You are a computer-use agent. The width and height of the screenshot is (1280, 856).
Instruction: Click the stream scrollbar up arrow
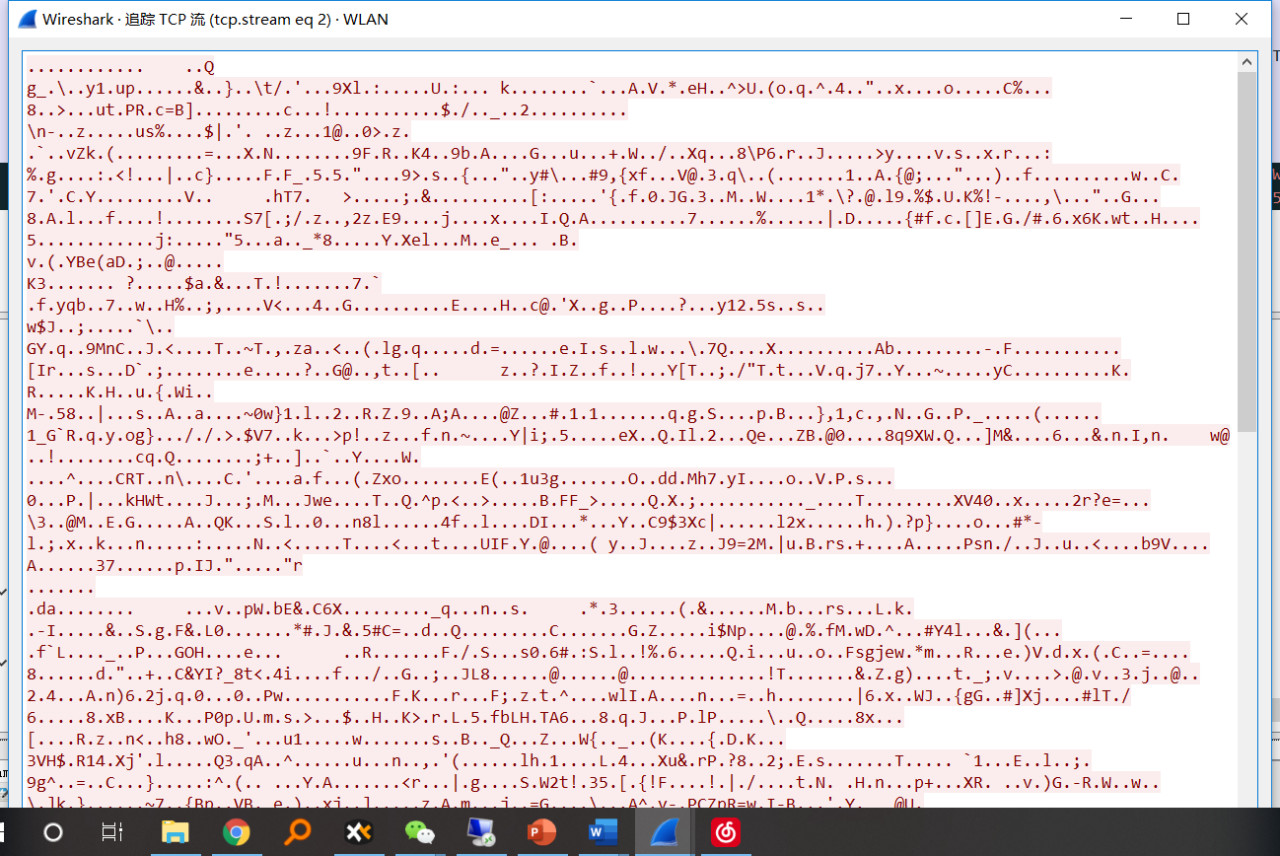click(1247, 62)
